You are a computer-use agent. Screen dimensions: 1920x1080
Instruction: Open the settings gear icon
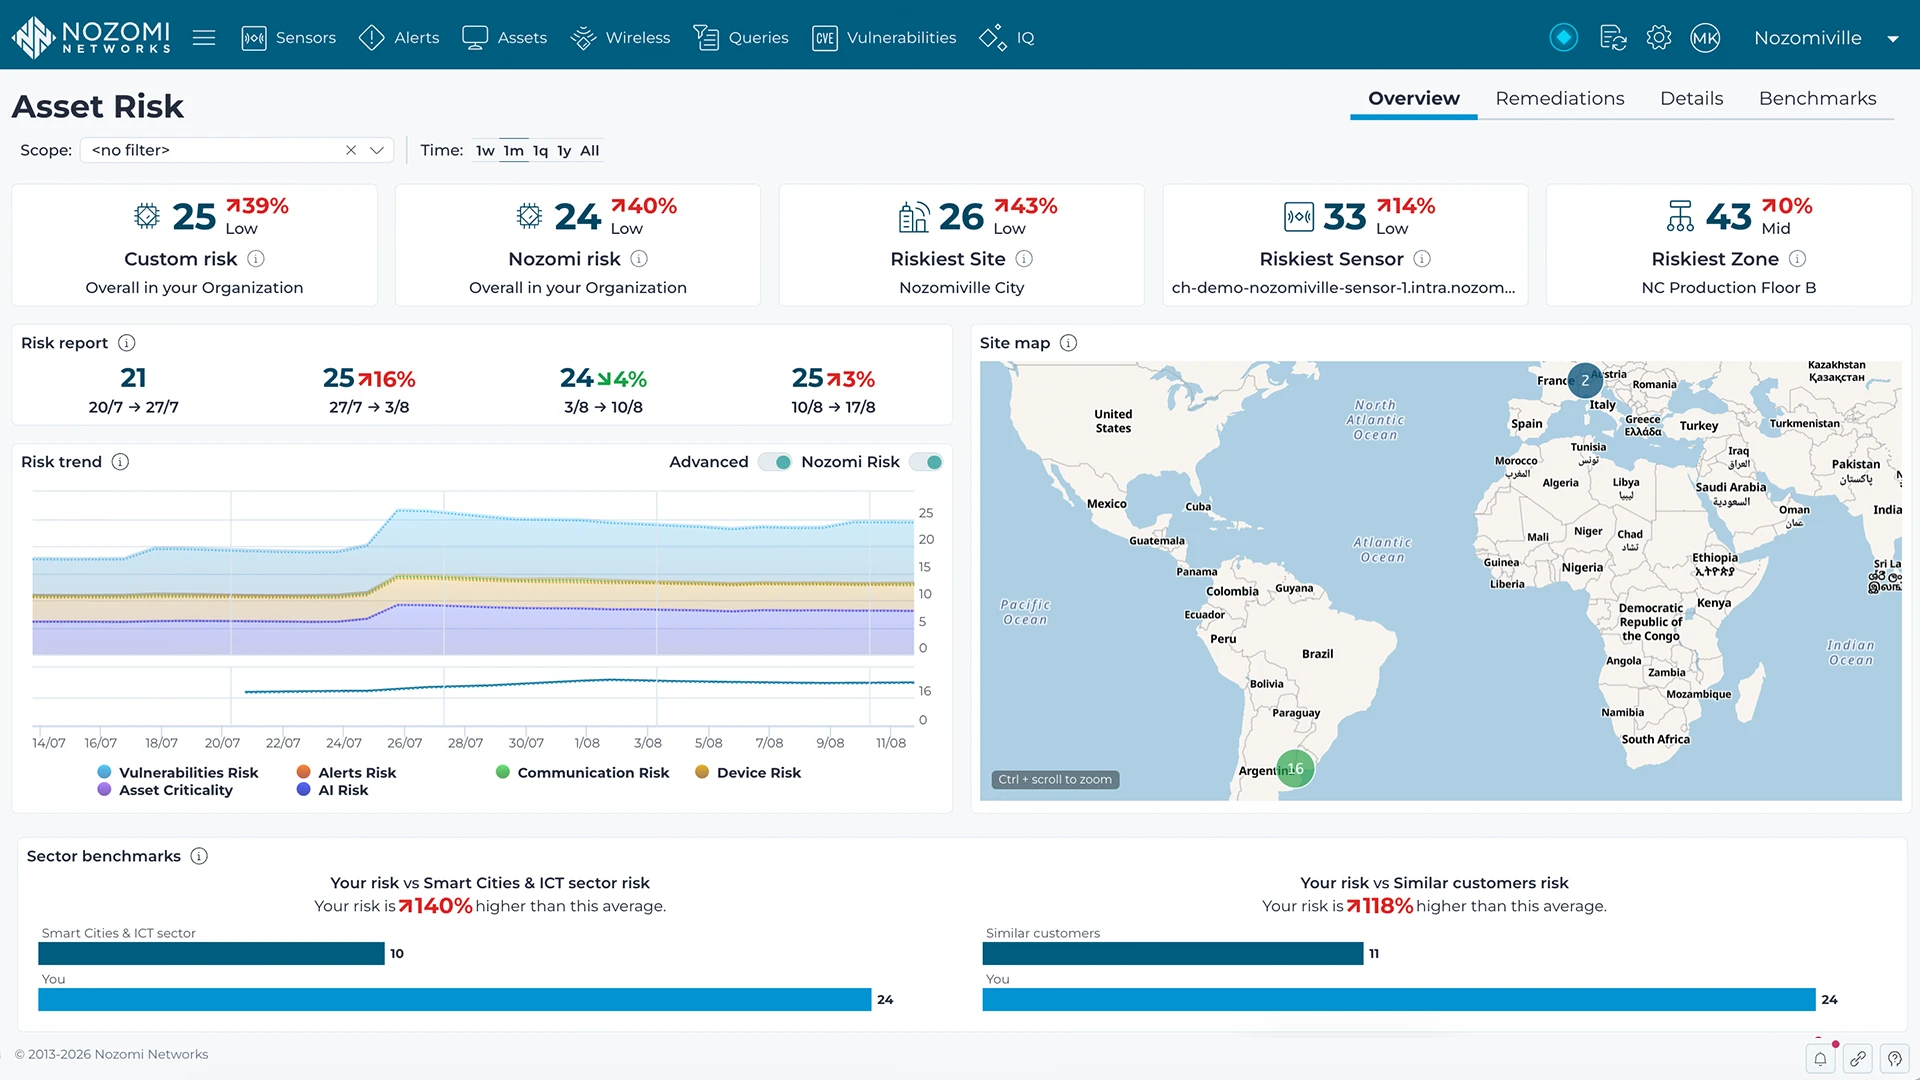click(x=1659, y=38)
